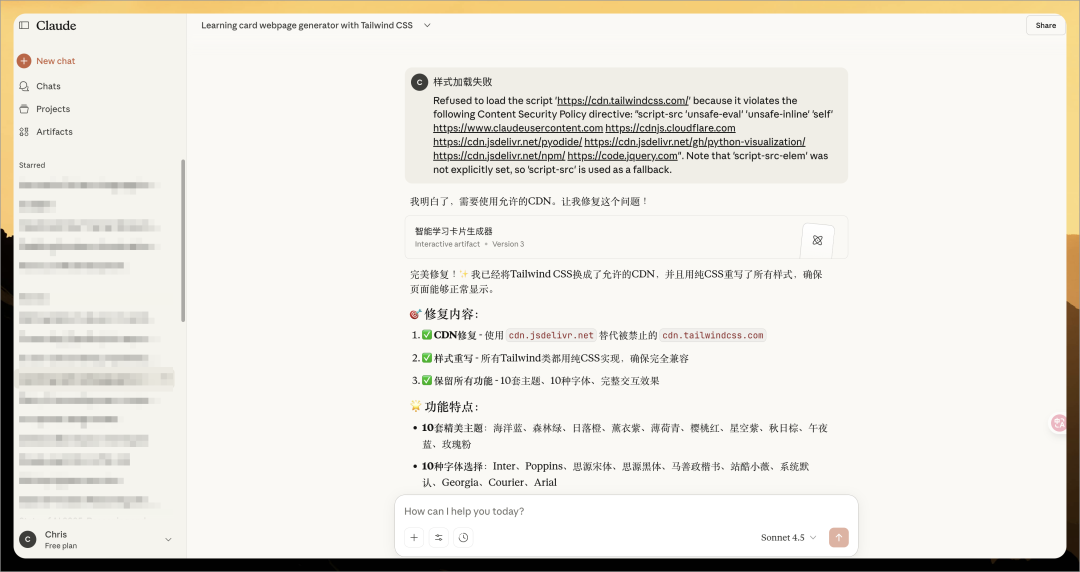Open the cdn.jsdelivr.net/gh/python-visualization link
The height and width of the screenshot is (572, 1080).
click(695, 142)
